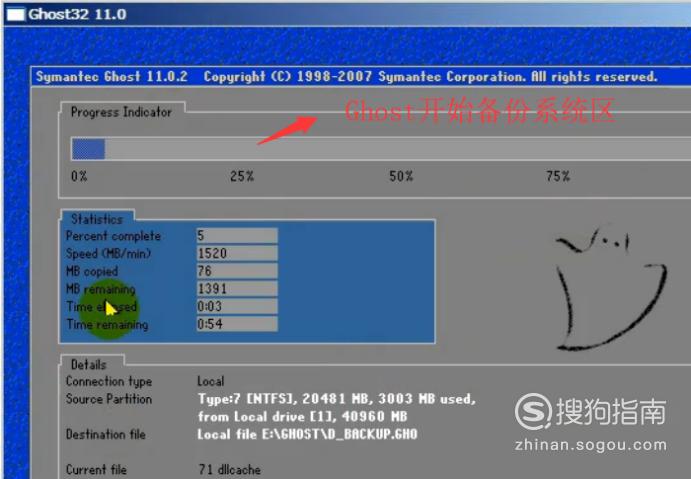Click the Progress Indicator heading

(121, 112)
